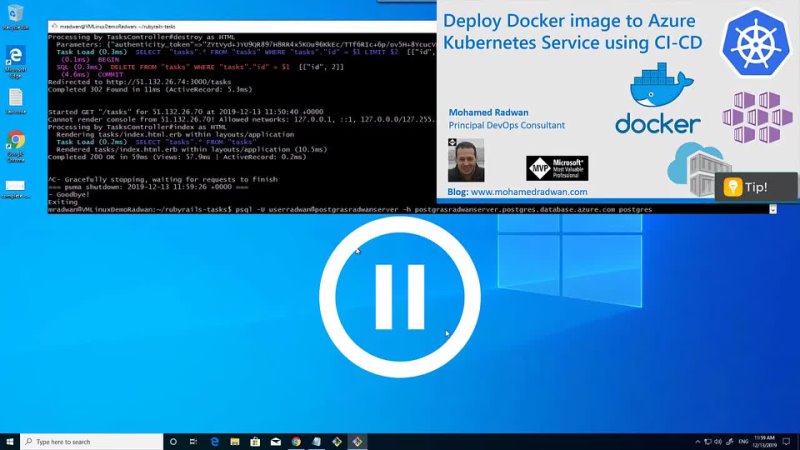Click the 'Processing by TasksController#destroy' line

point(141,37)
